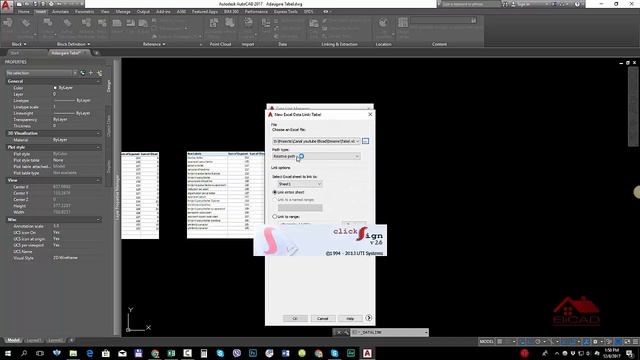640x360 pixels.
Task: Switch to the Annotate ribbon tab
Action: (60, 12)
